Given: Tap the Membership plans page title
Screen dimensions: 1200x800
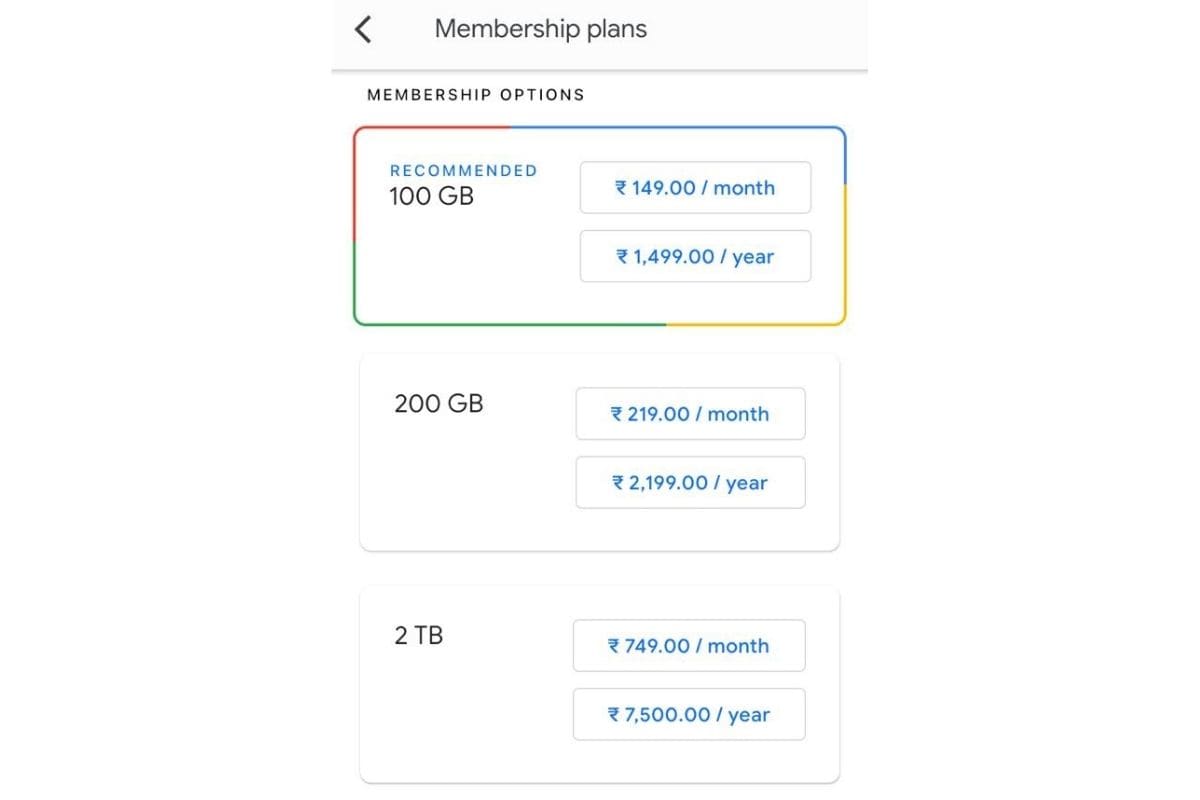Looking at the screenshot, I should tap(540, 29).
